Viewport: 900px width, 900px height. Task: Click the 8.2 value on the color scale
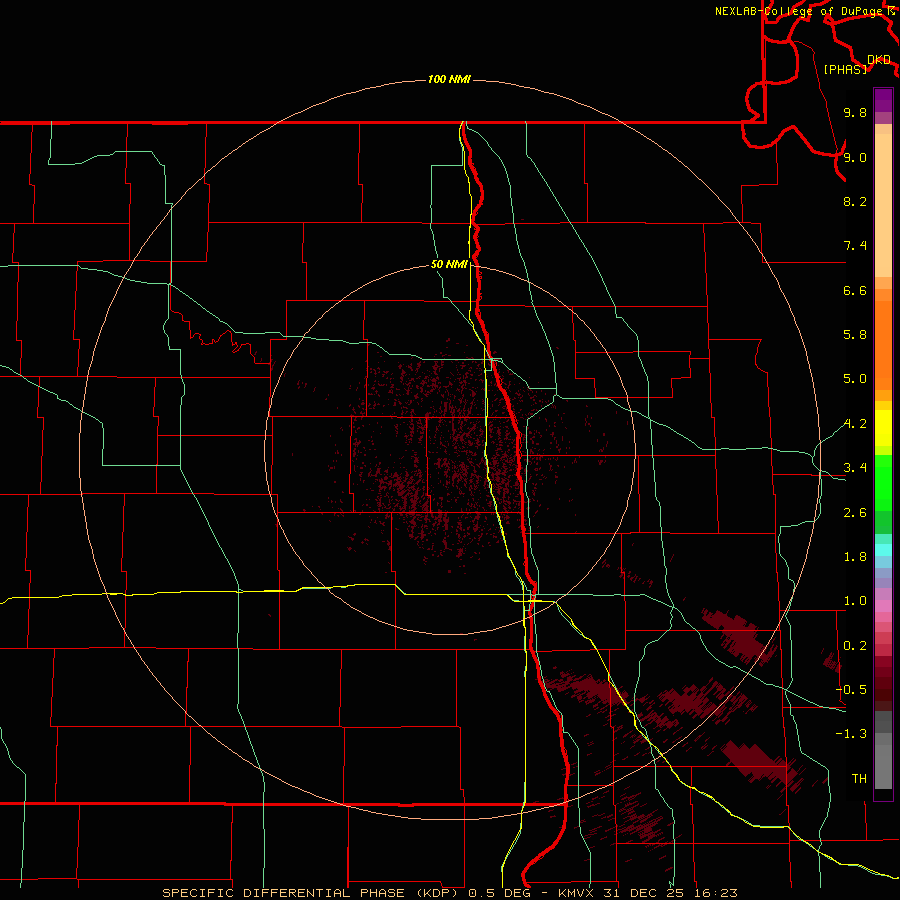[855, 201]
